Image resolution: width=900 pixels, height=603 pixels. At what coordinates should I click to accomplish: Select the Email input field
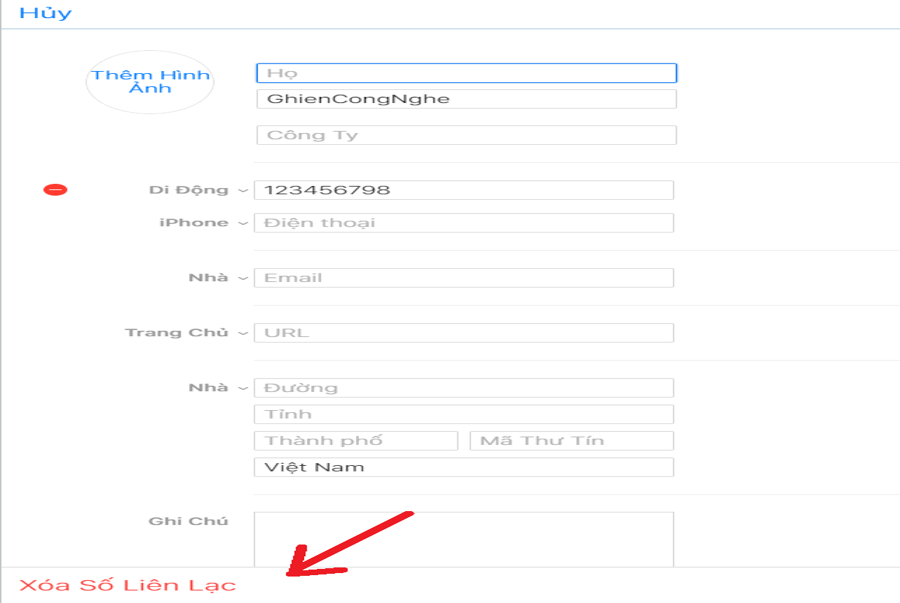(x=464, y=278)
